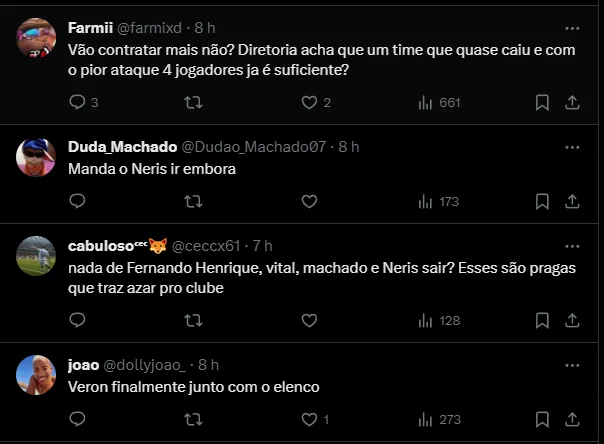
Task: View analytics of joao's tweet
Action: tap(438, 419)
